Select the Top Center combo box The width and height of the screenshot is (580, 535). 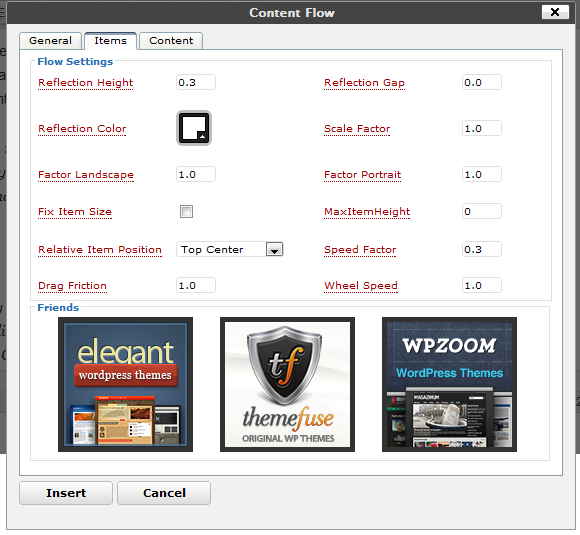coord(230,249)
